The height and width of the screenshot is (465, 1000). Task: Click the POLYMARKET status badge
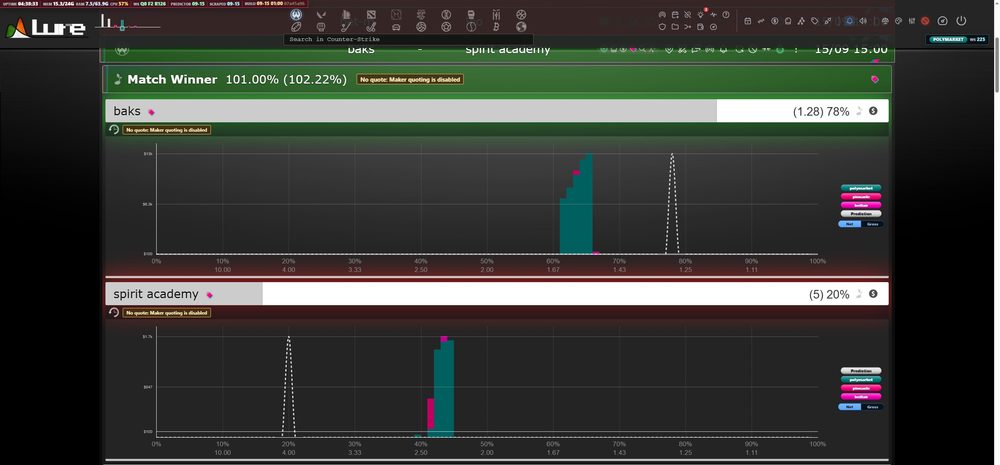click(948, 40)
